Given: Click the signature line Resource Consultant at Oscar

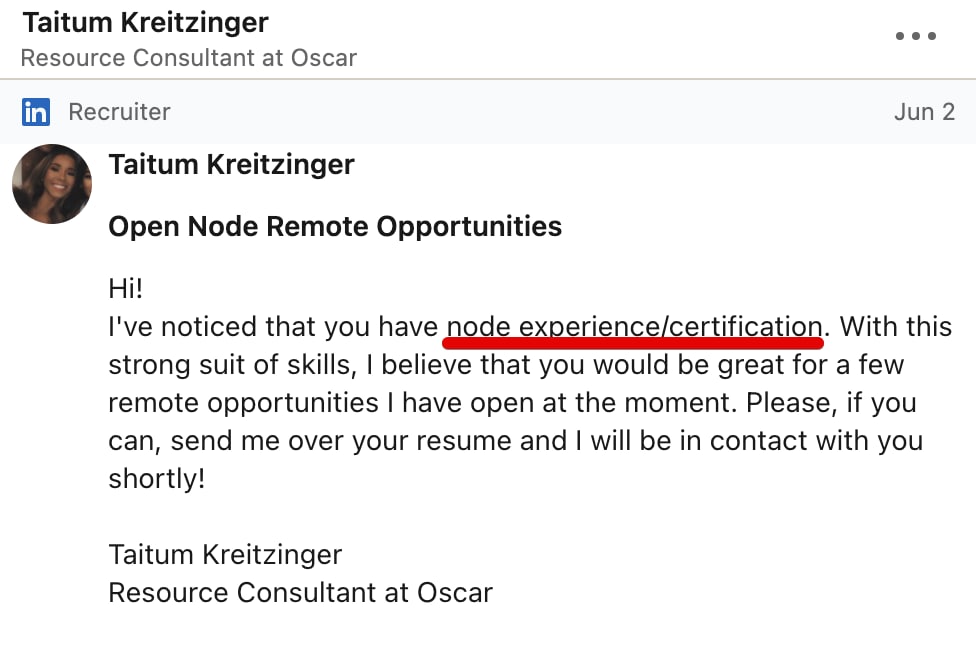Looking at the screenshot, I should [x=301, y=593].
